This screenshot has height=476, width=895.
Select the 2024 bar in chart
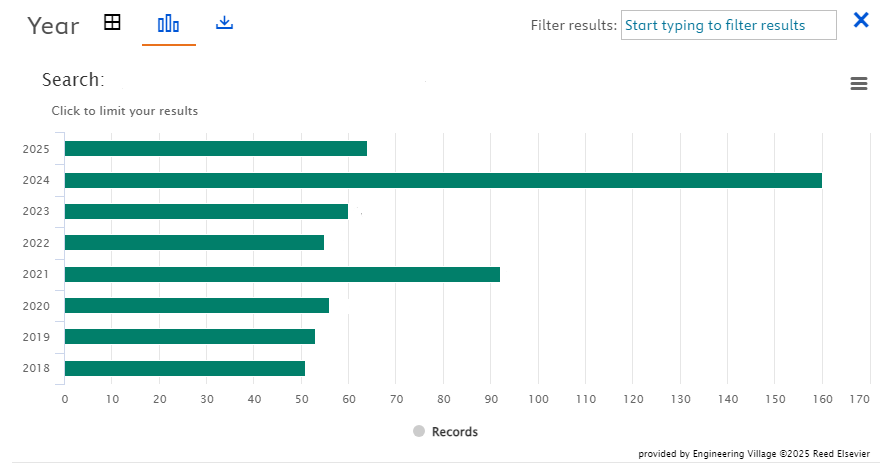pyautogui.click(x=442, y=180)
